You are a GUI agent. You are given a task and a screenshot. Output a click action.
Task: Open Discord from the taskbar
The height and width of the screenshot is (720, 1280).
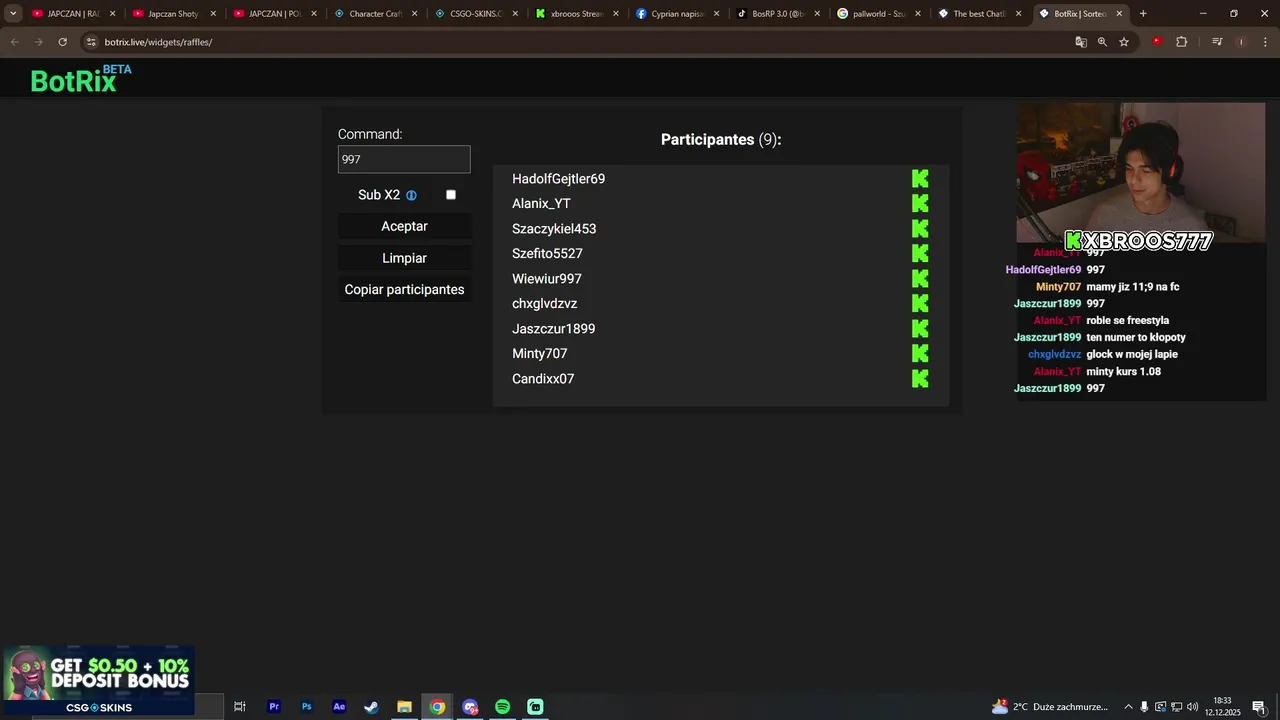pos(470,707)
